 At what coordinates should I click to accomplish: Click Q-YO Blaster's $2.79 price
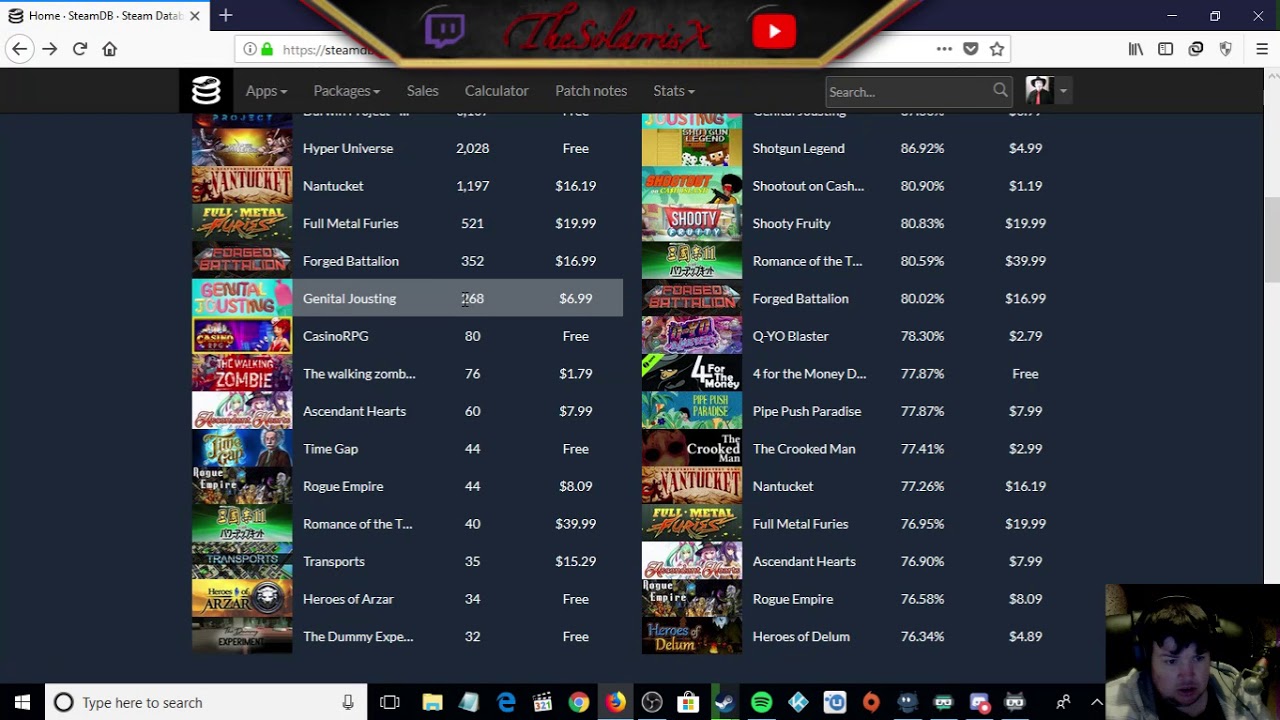click(x=1025, y=336)
